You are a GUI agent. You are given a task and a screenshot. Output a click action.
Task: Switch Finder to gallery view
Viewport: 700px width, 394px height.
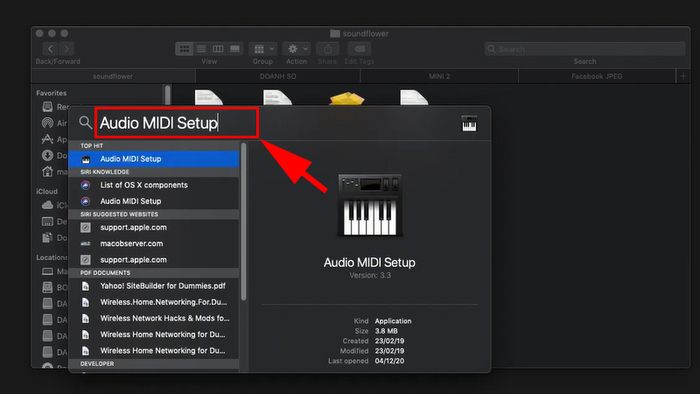[235, 49]
